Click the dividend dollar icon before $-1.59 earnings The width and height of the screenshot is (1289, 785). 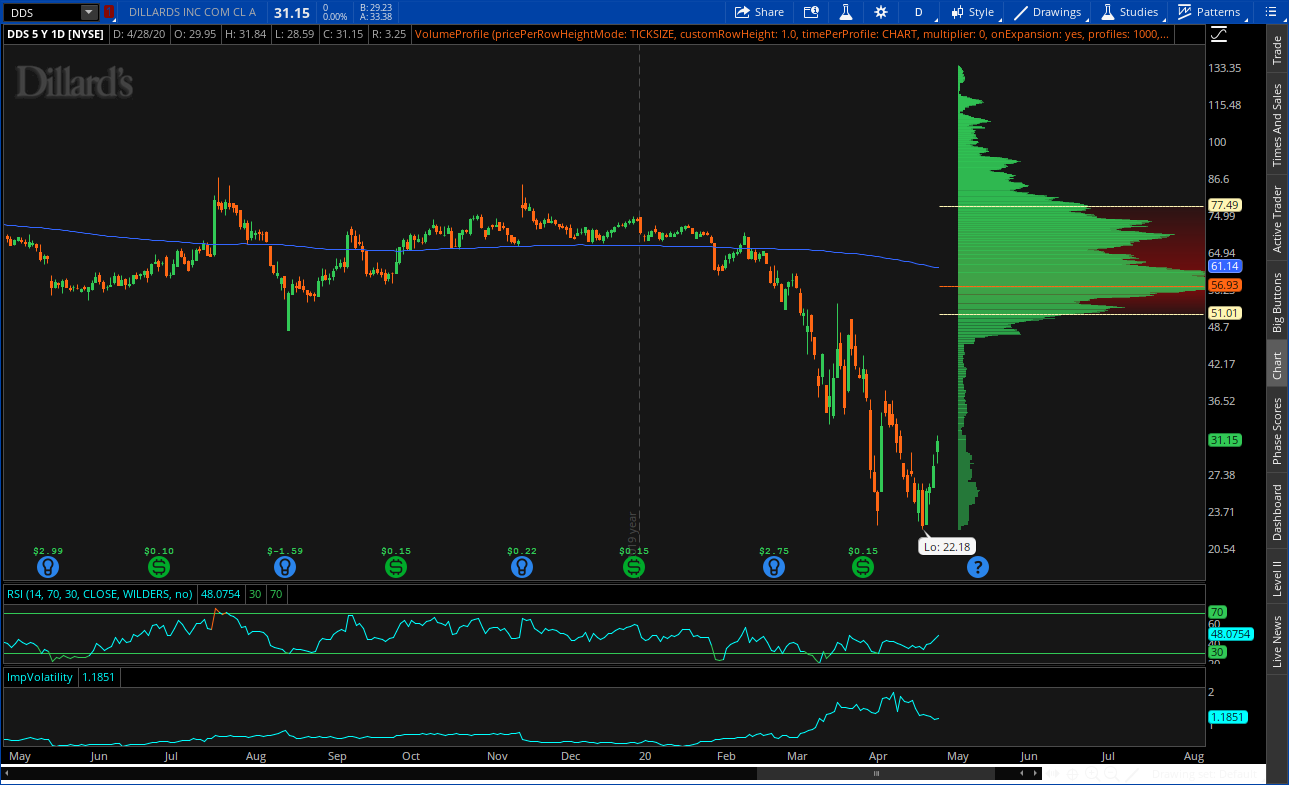click(x=159, y=567)
